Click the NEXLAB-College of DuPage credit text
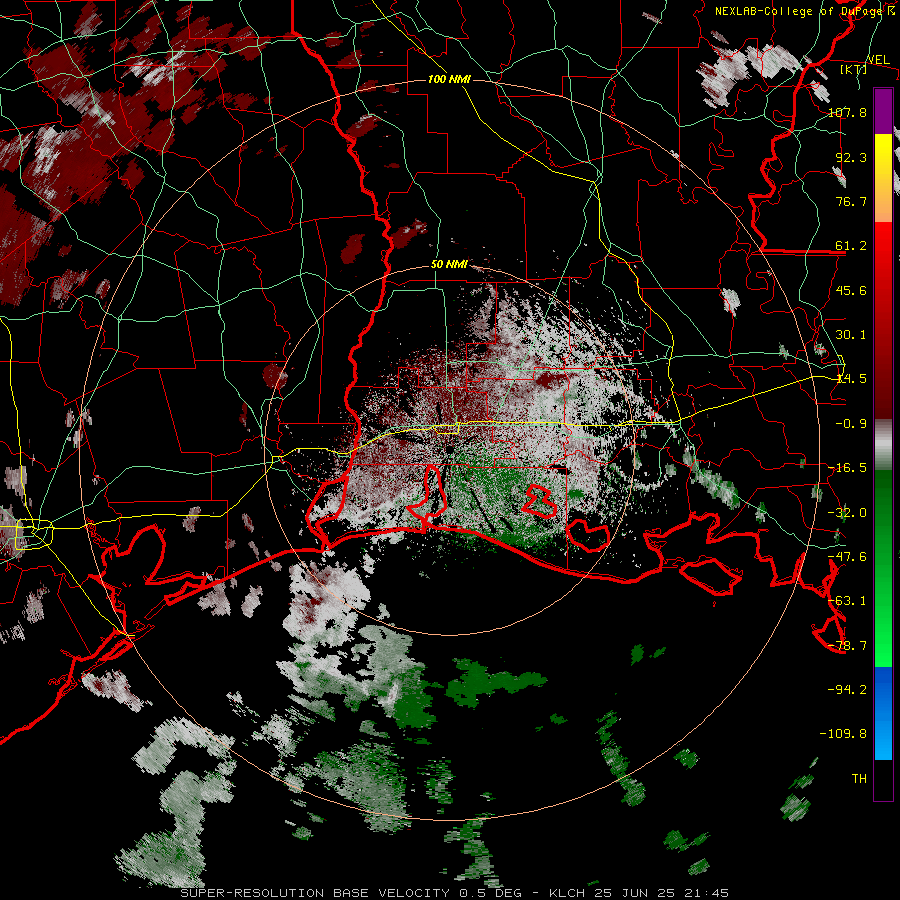The height and width of the screenshot is (900, 900). pyautogui.click(x=805, y=11)
